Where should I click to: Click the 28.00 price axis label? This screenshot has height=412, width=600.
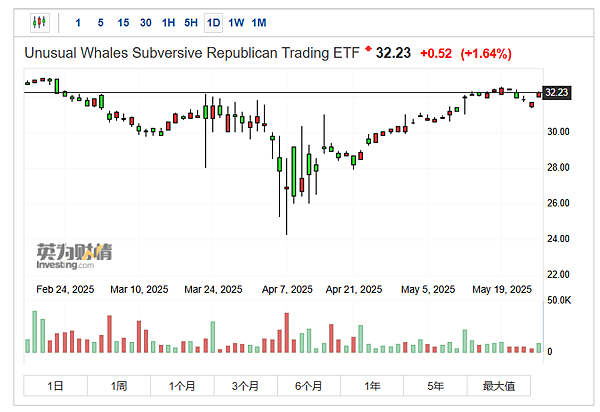[558, 168]
